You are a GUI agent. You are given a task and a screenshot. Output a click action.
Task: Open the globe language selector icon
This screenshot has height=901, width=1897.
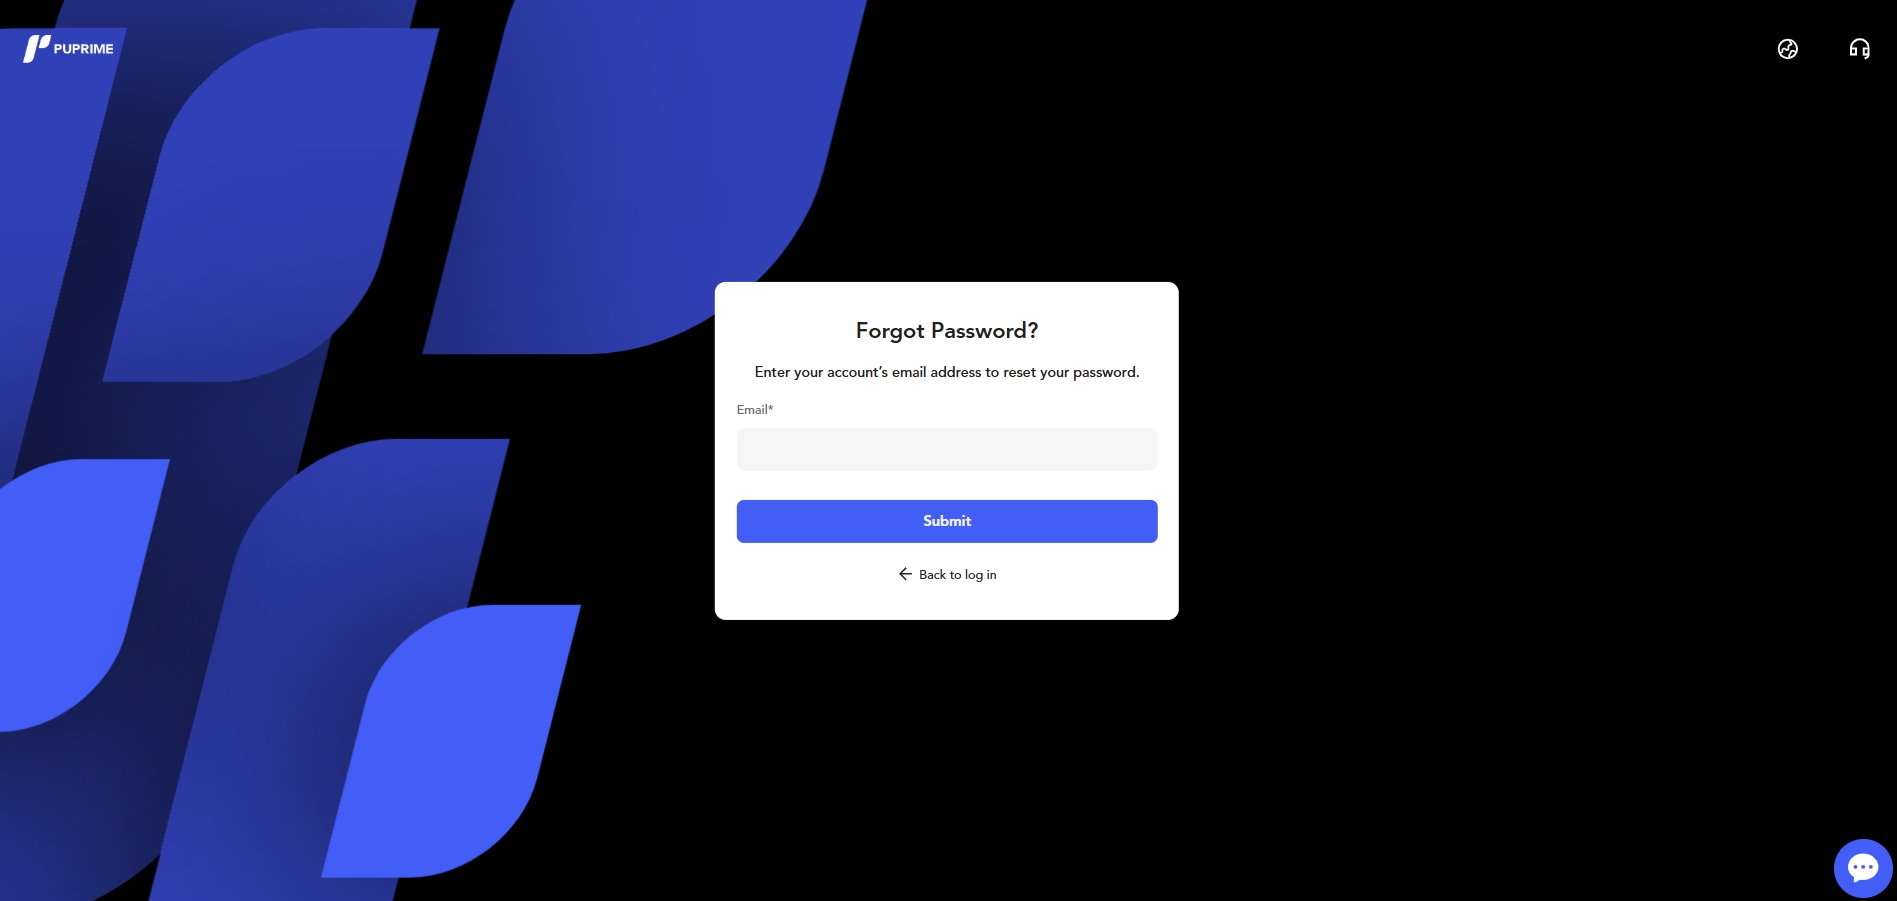[x=1787, y=49]
